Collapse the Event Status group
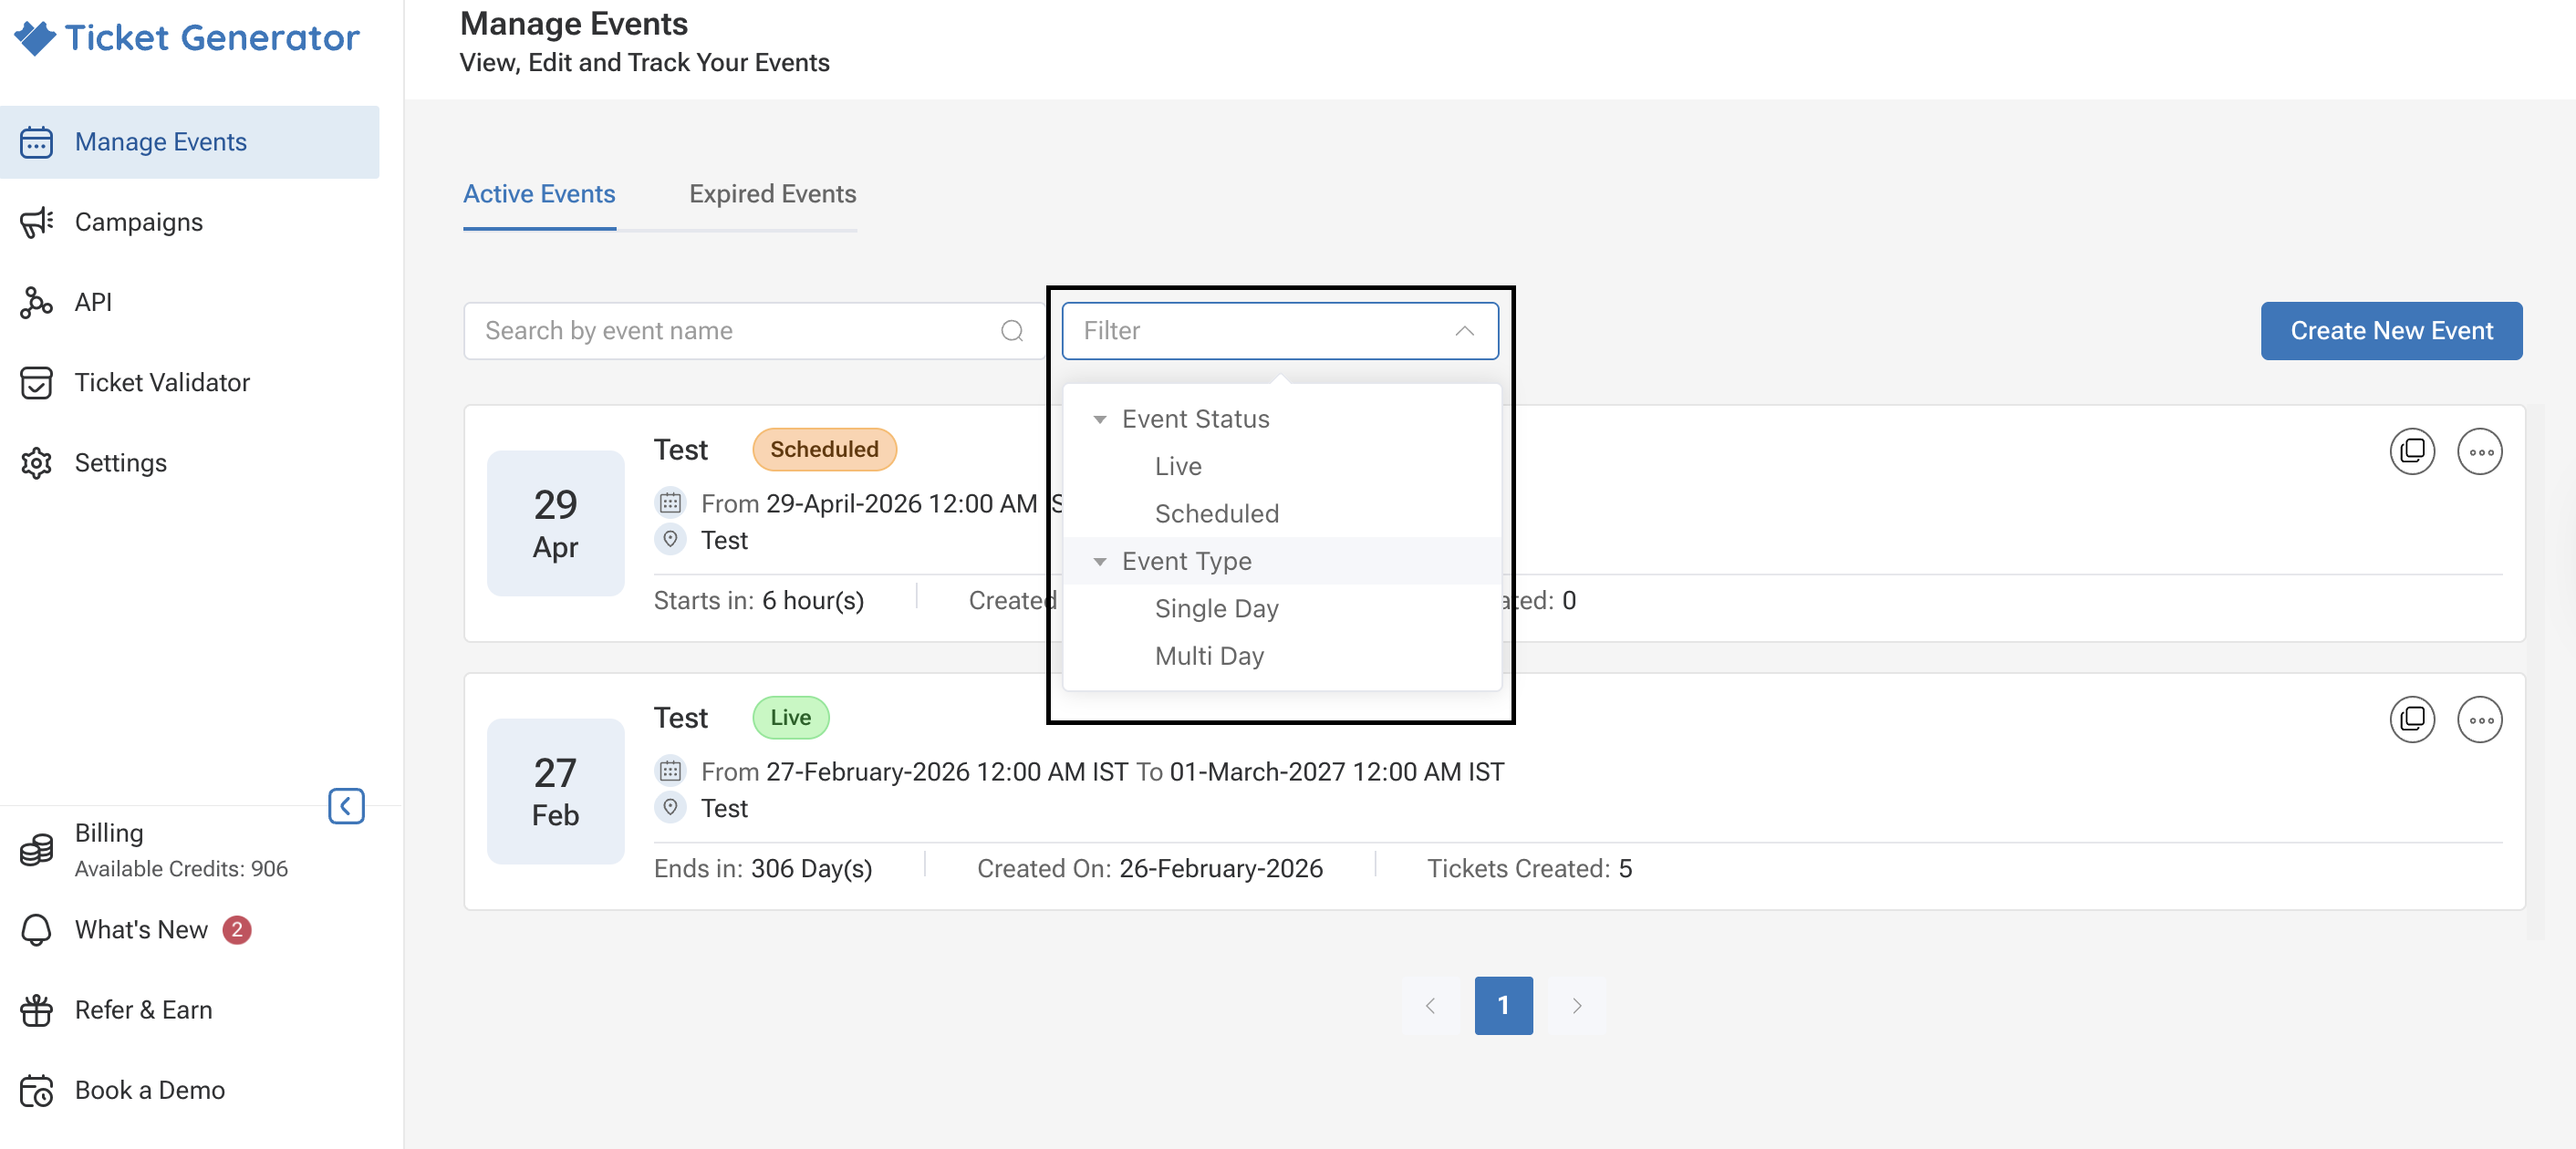Screen dimensions: 2576x1149 click(x=1099, y=419)
